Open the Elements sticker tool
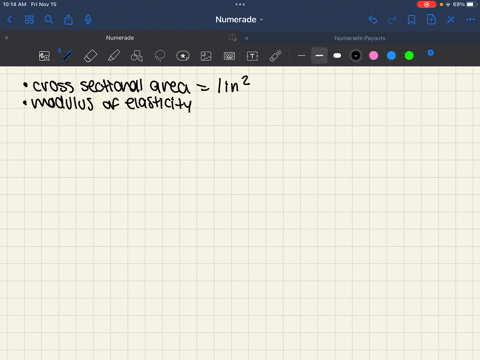The height and width of the screenshot is (360, 480). point(183,56)
